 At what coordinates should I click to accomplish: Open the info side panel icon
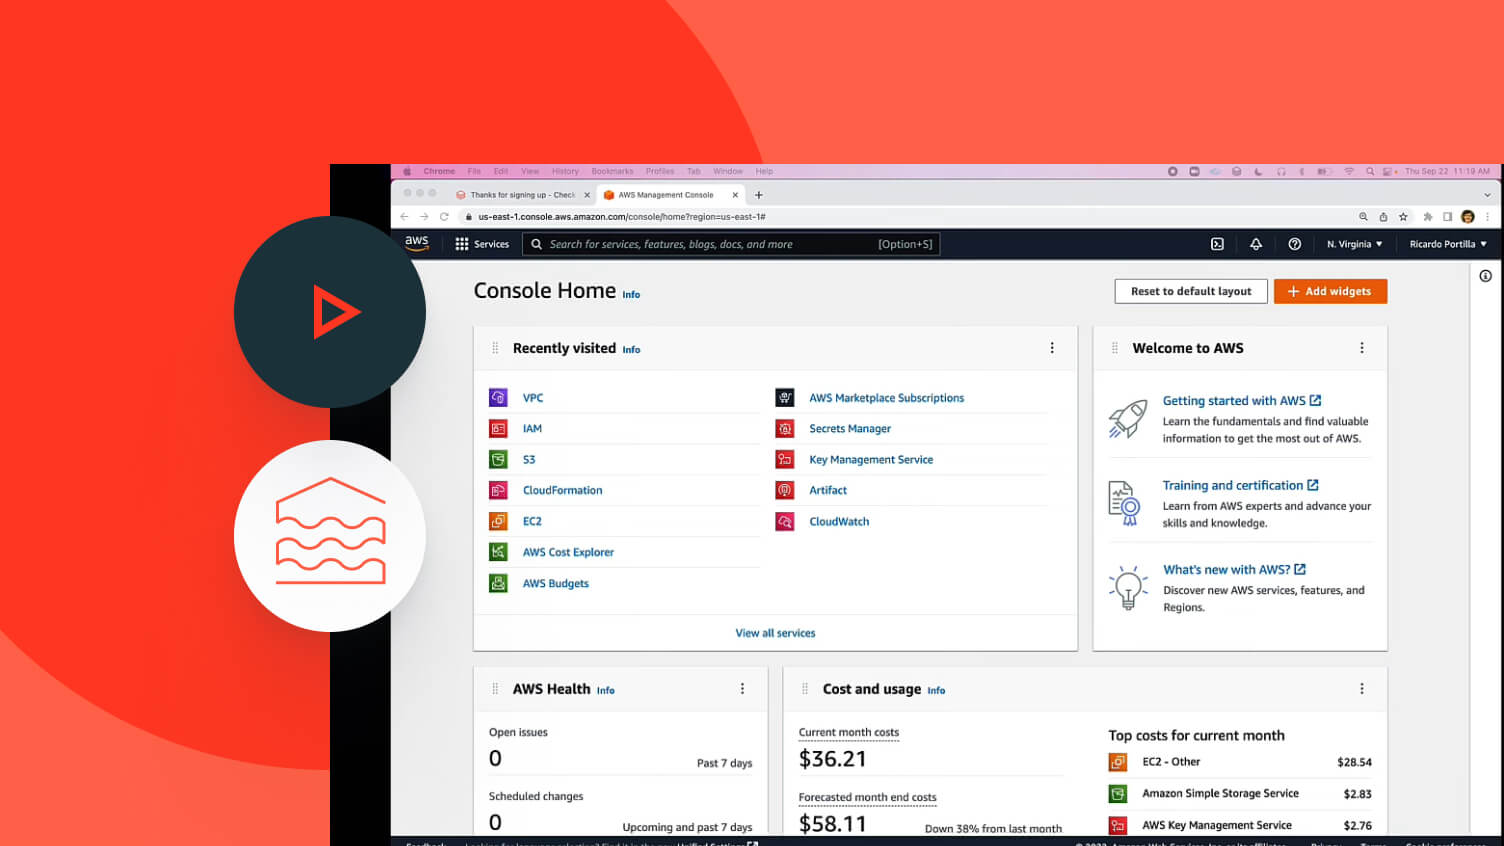1485,276
